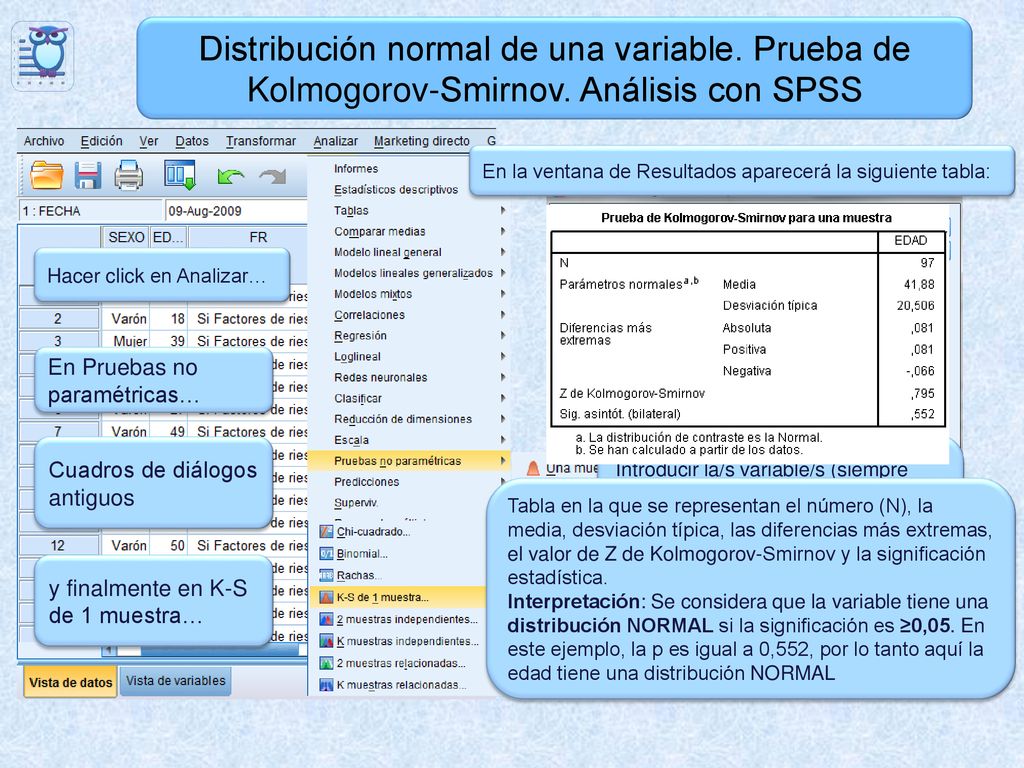
Task: Click the K muestras relacionadas icon
Action: click(327, 685)
